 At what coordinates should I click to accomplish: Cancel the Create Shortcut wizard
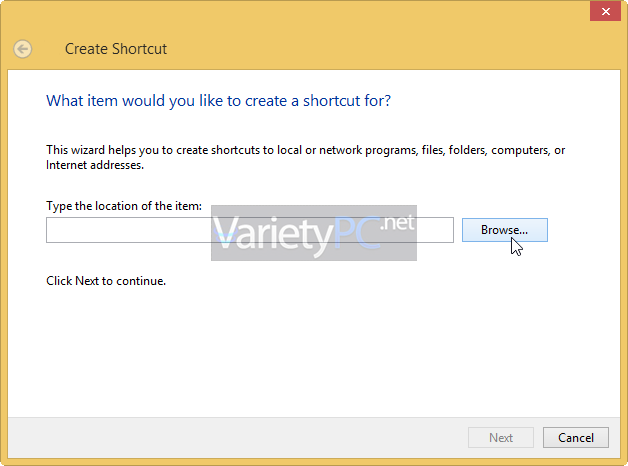pos(576,438)
